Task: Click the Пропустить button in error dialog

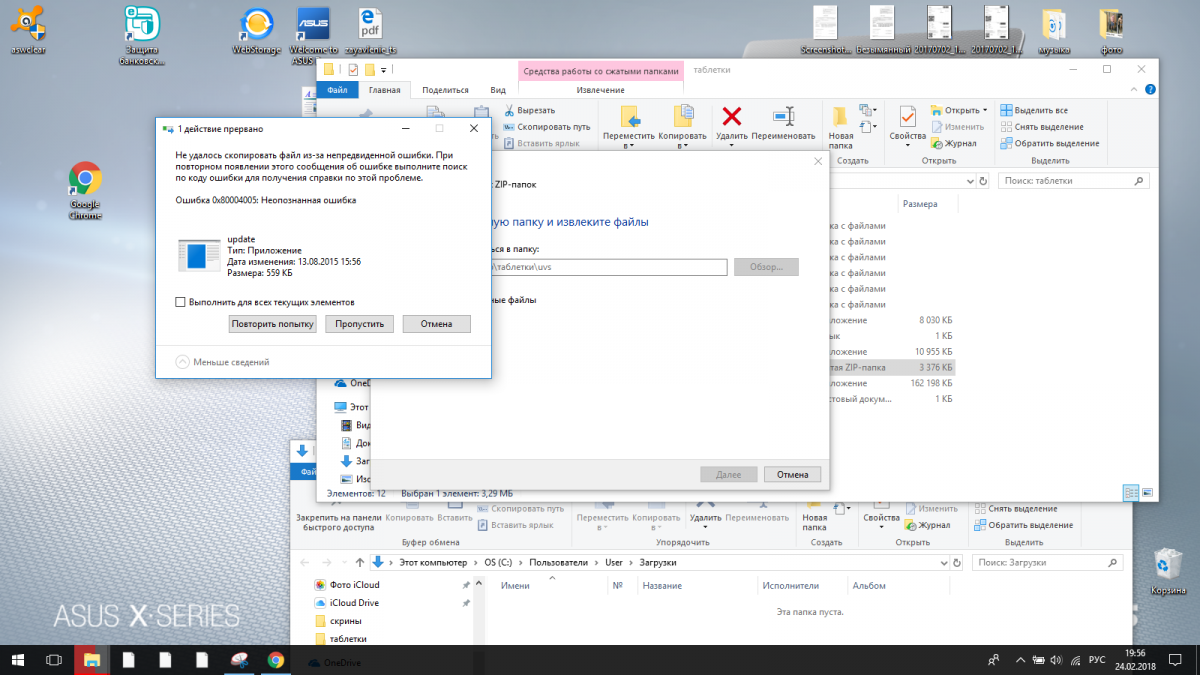Action: (x=360, y=324)
